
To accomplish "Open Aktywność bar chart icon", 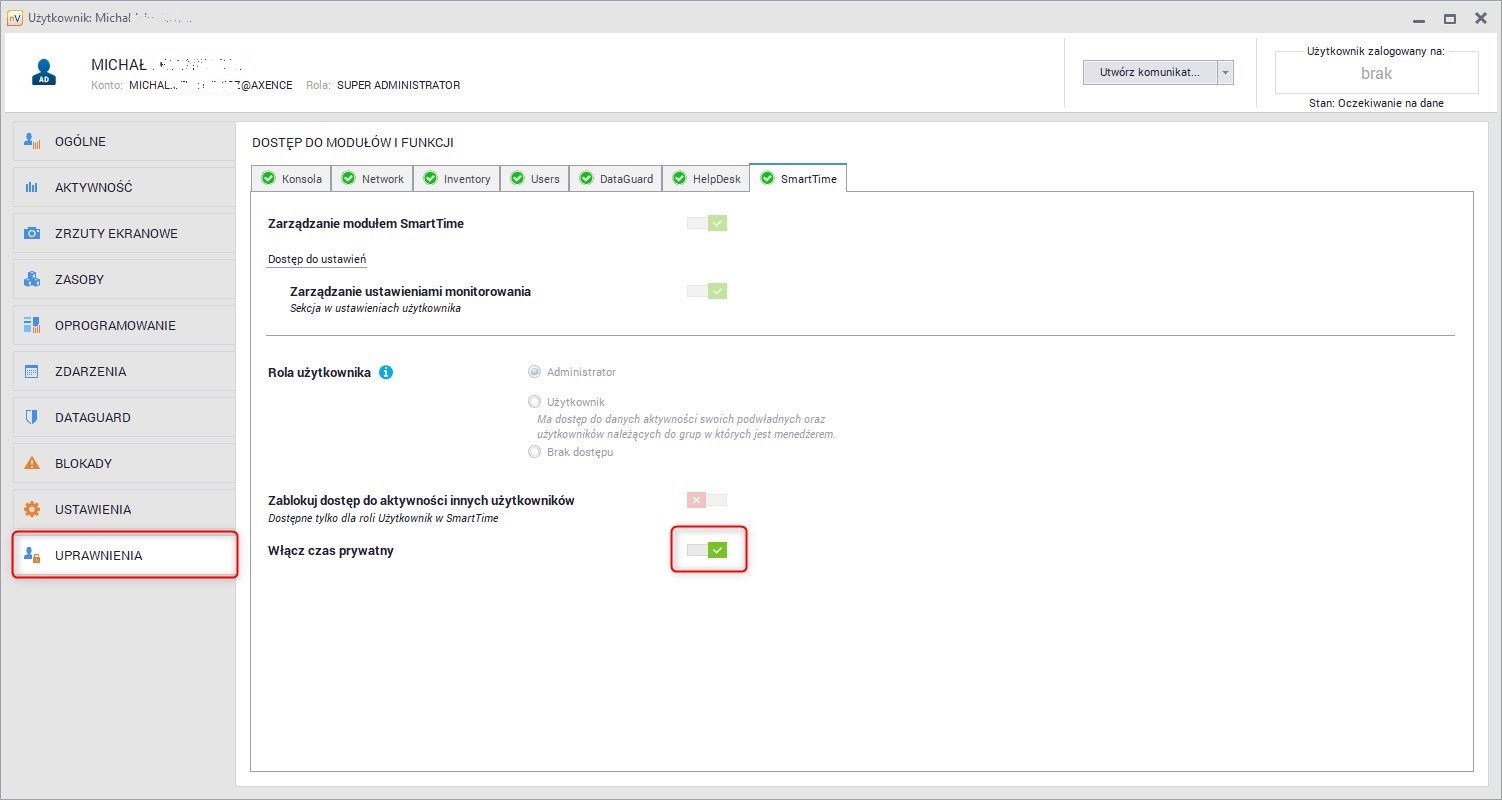I will tap(32, 187).
